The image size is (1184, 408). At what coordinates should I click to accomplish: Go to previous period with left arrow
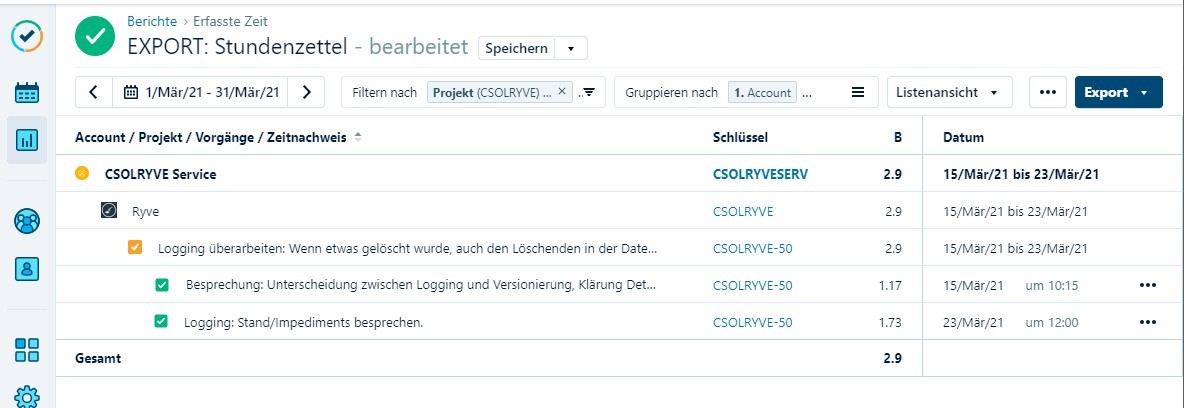pos(94,92)
